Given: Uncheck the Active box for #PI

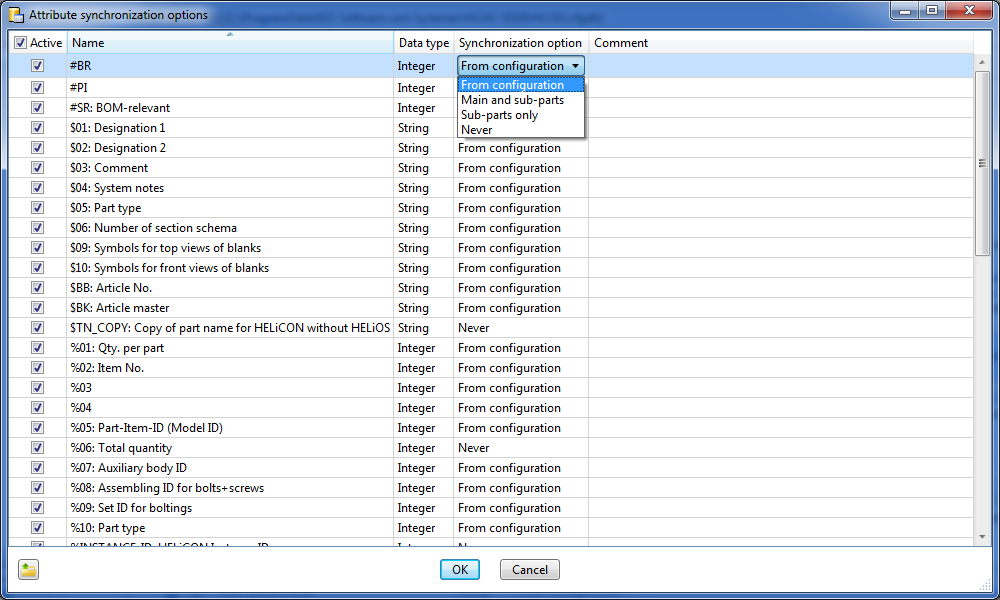Looking at the screenshot, I should (38, 87).
